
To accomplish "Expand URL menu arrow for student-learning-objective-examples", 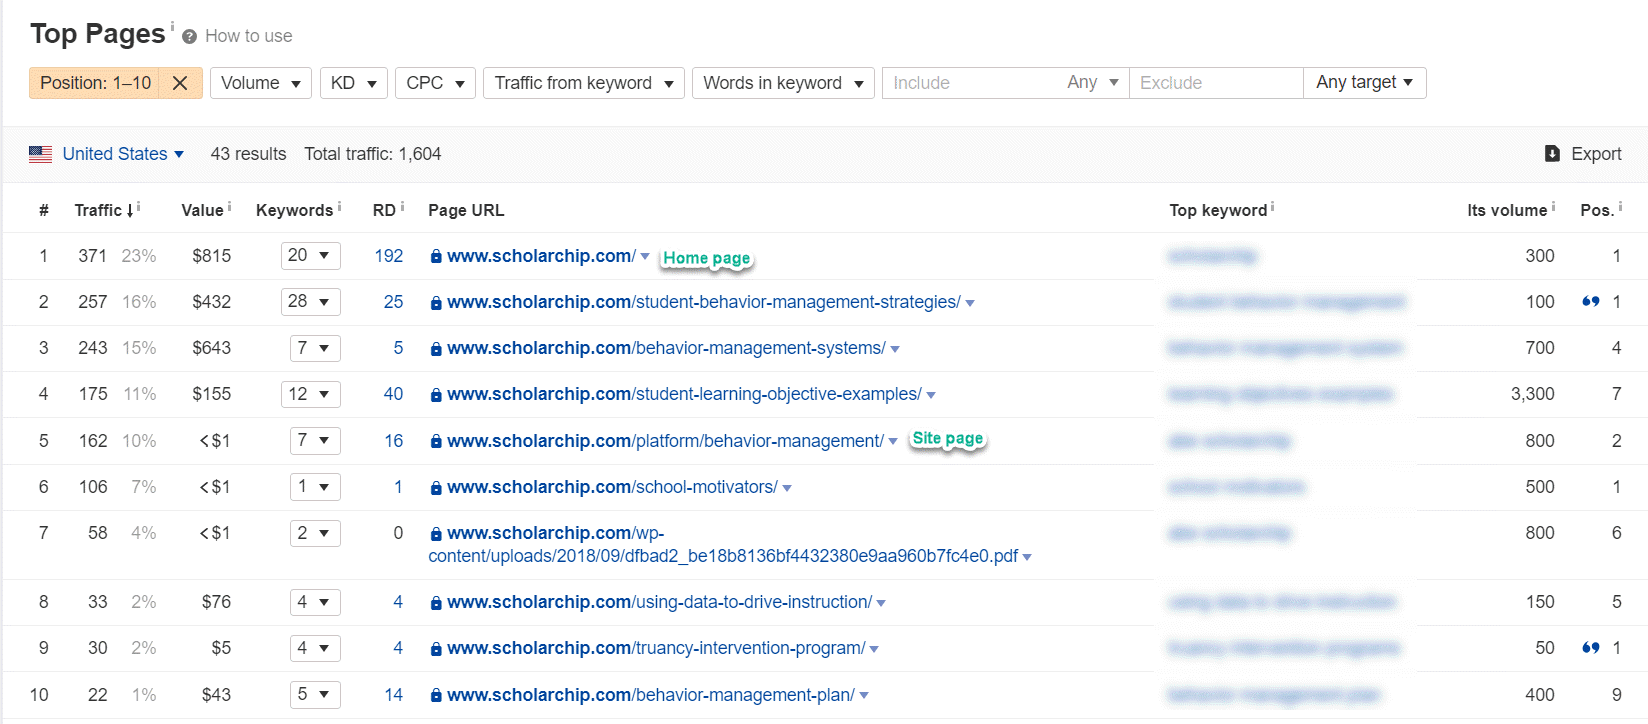I will [x=931, y=396].
